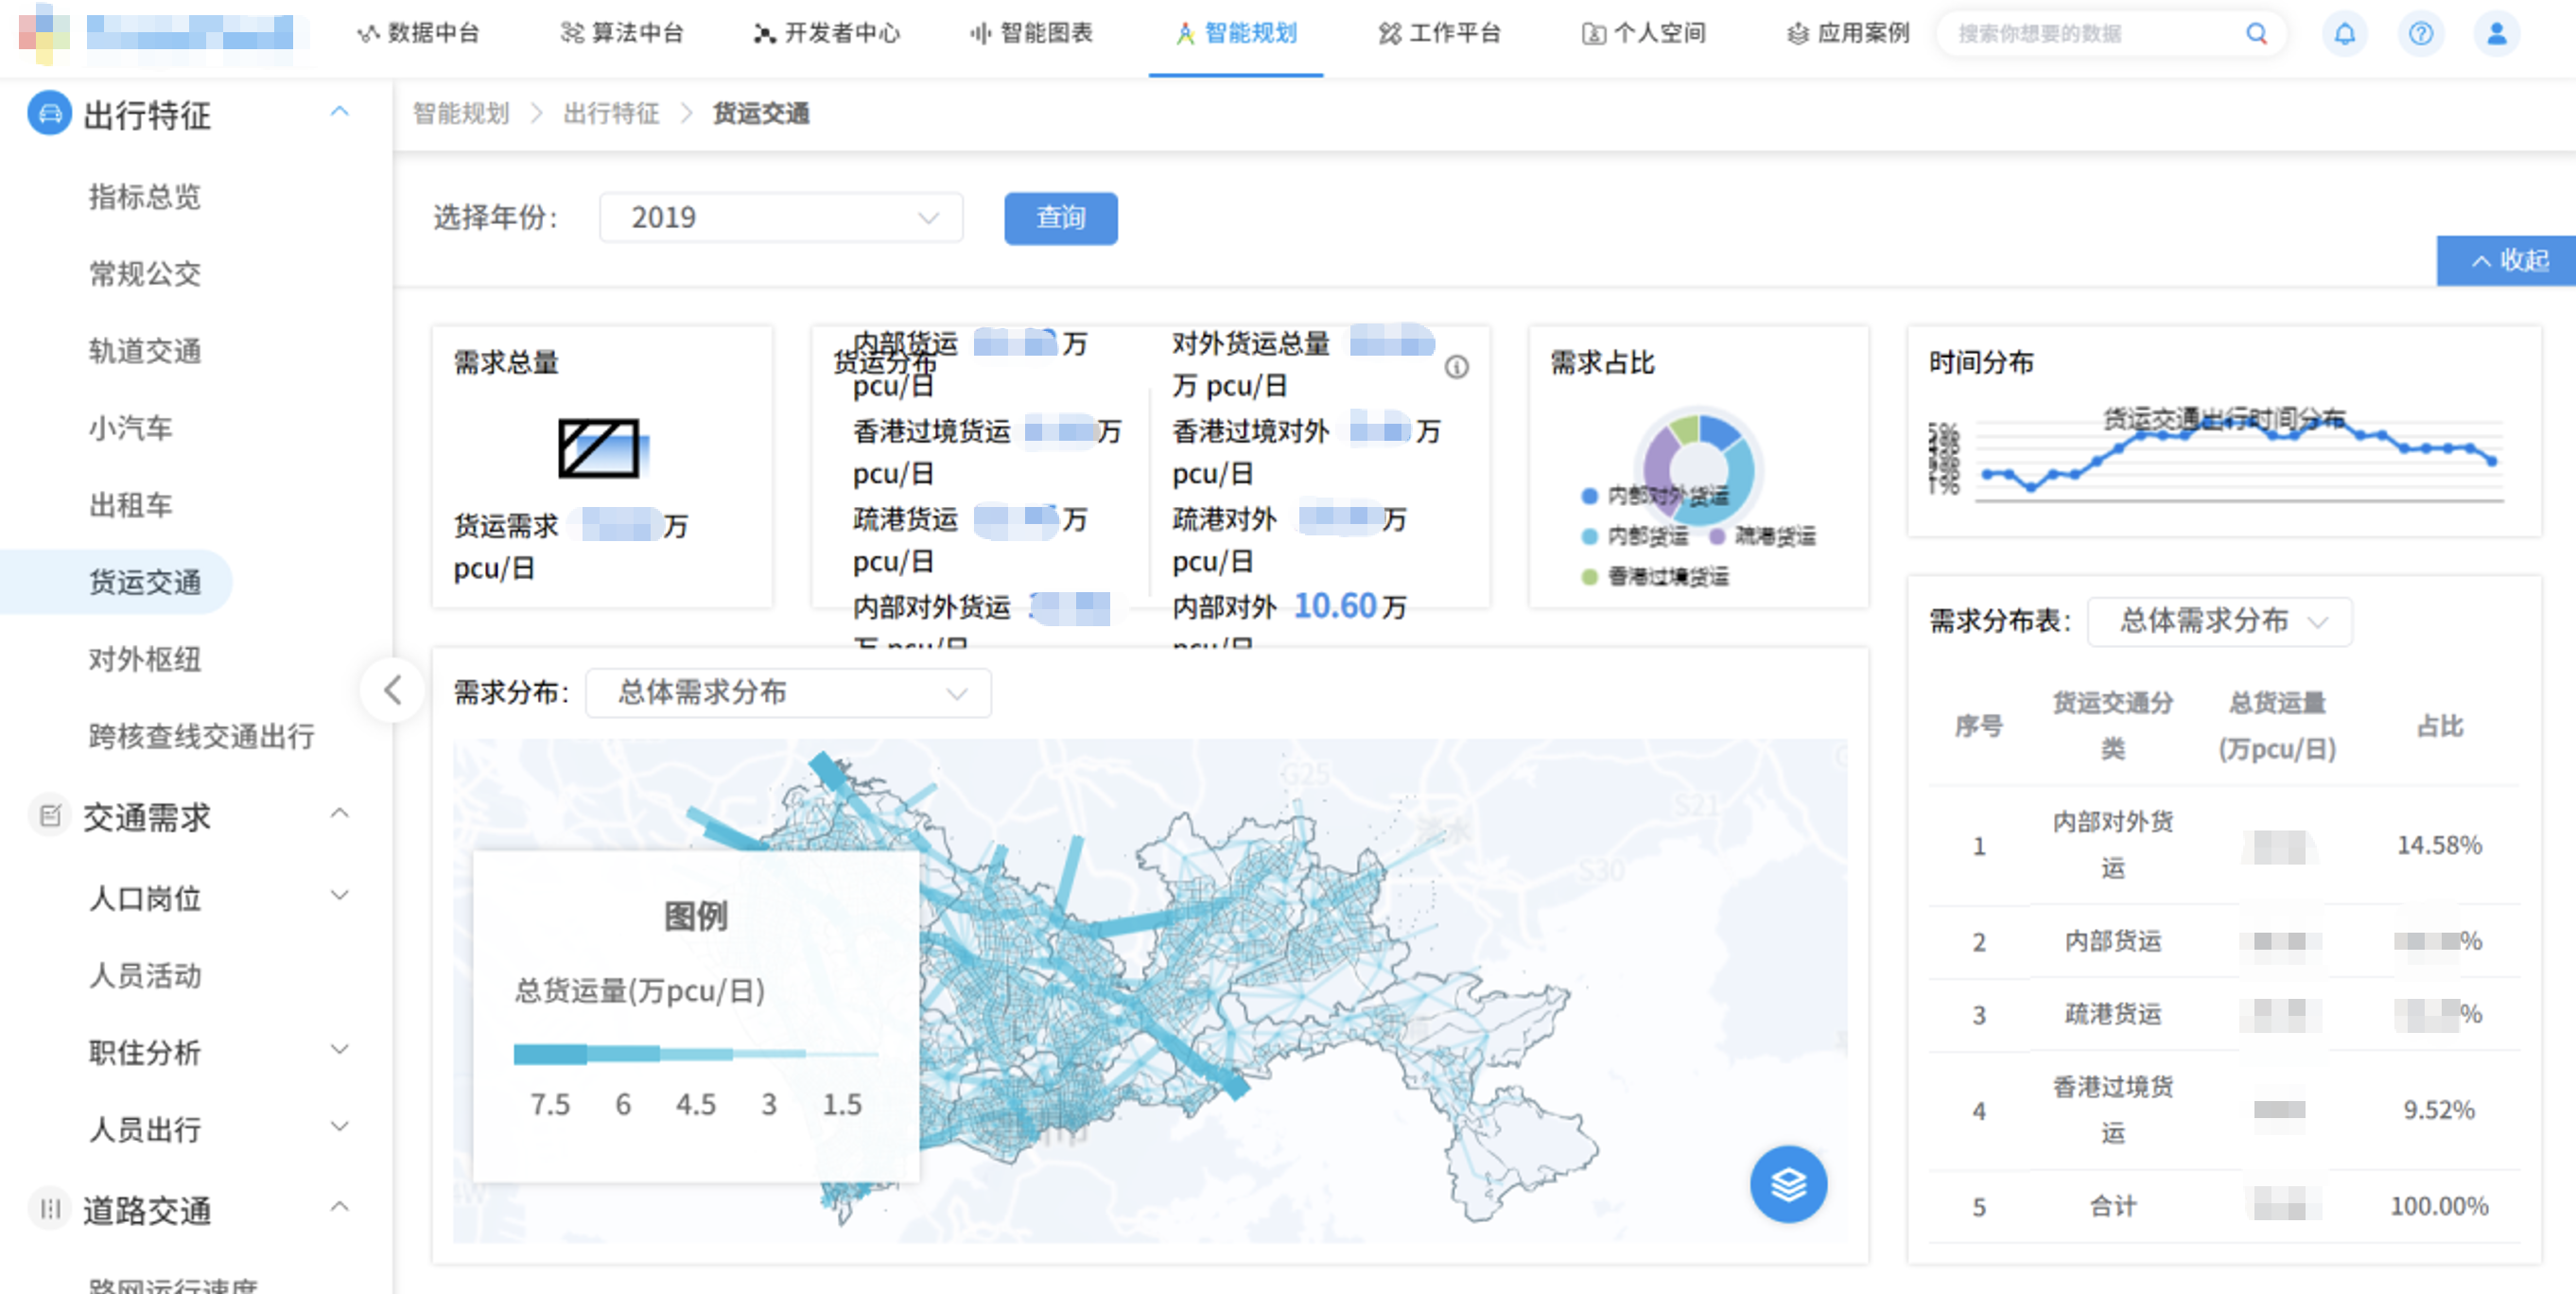Toggle 内部对外货运 legend in donut chart
The width and height of the screenshot is (2576, 1294).
pyautogui.click(x=1655, y=496)
